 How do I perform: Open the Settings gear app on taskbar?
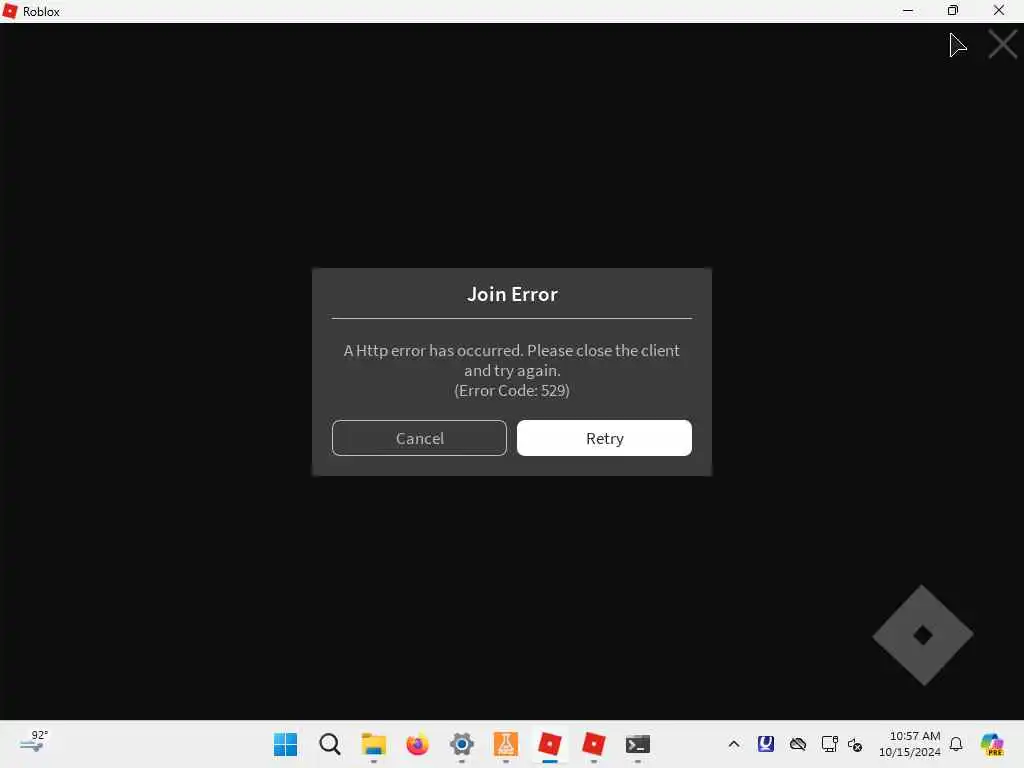click(x=462, y=744)
